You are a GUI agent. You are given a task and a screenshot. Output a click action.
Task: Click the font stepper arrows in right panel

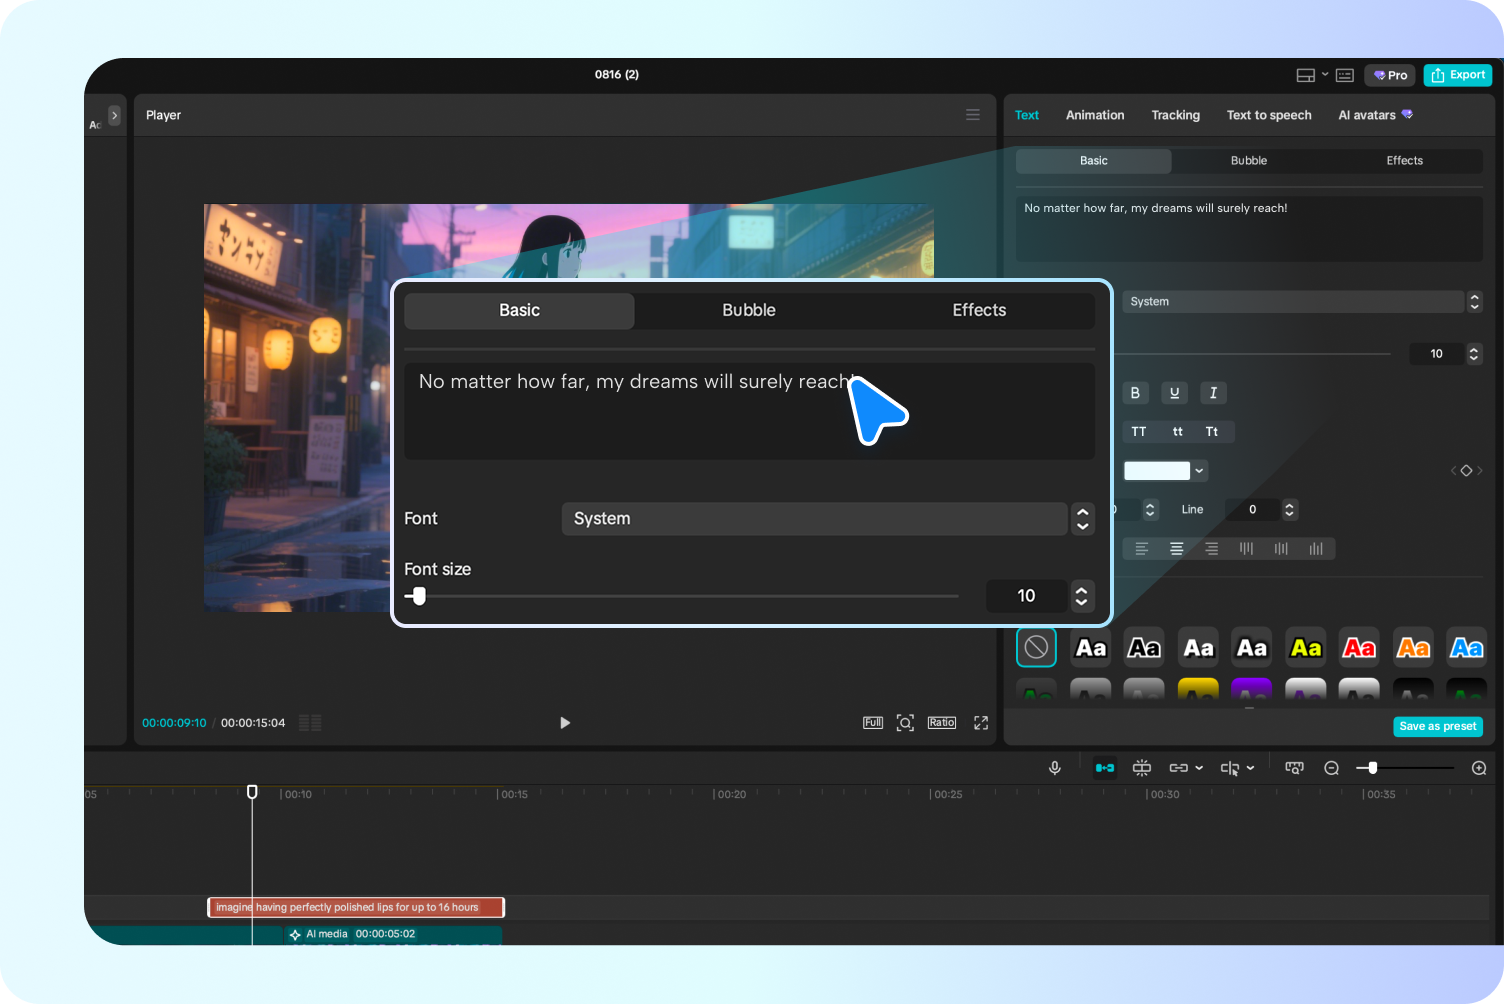[1474, 302]
